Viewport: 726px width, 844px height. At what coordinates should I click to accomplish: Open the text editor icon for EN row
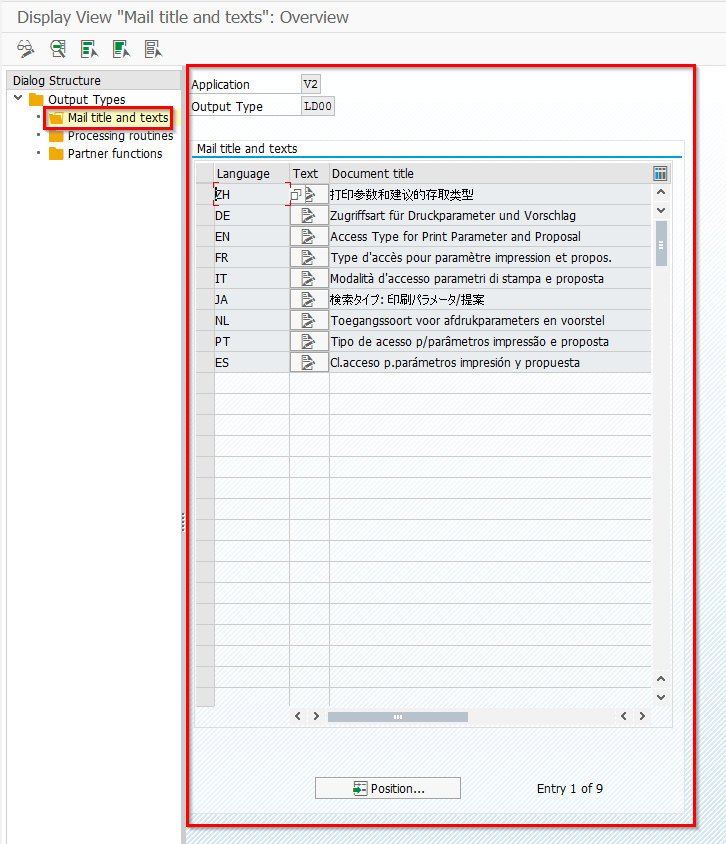tap(309, 236)
